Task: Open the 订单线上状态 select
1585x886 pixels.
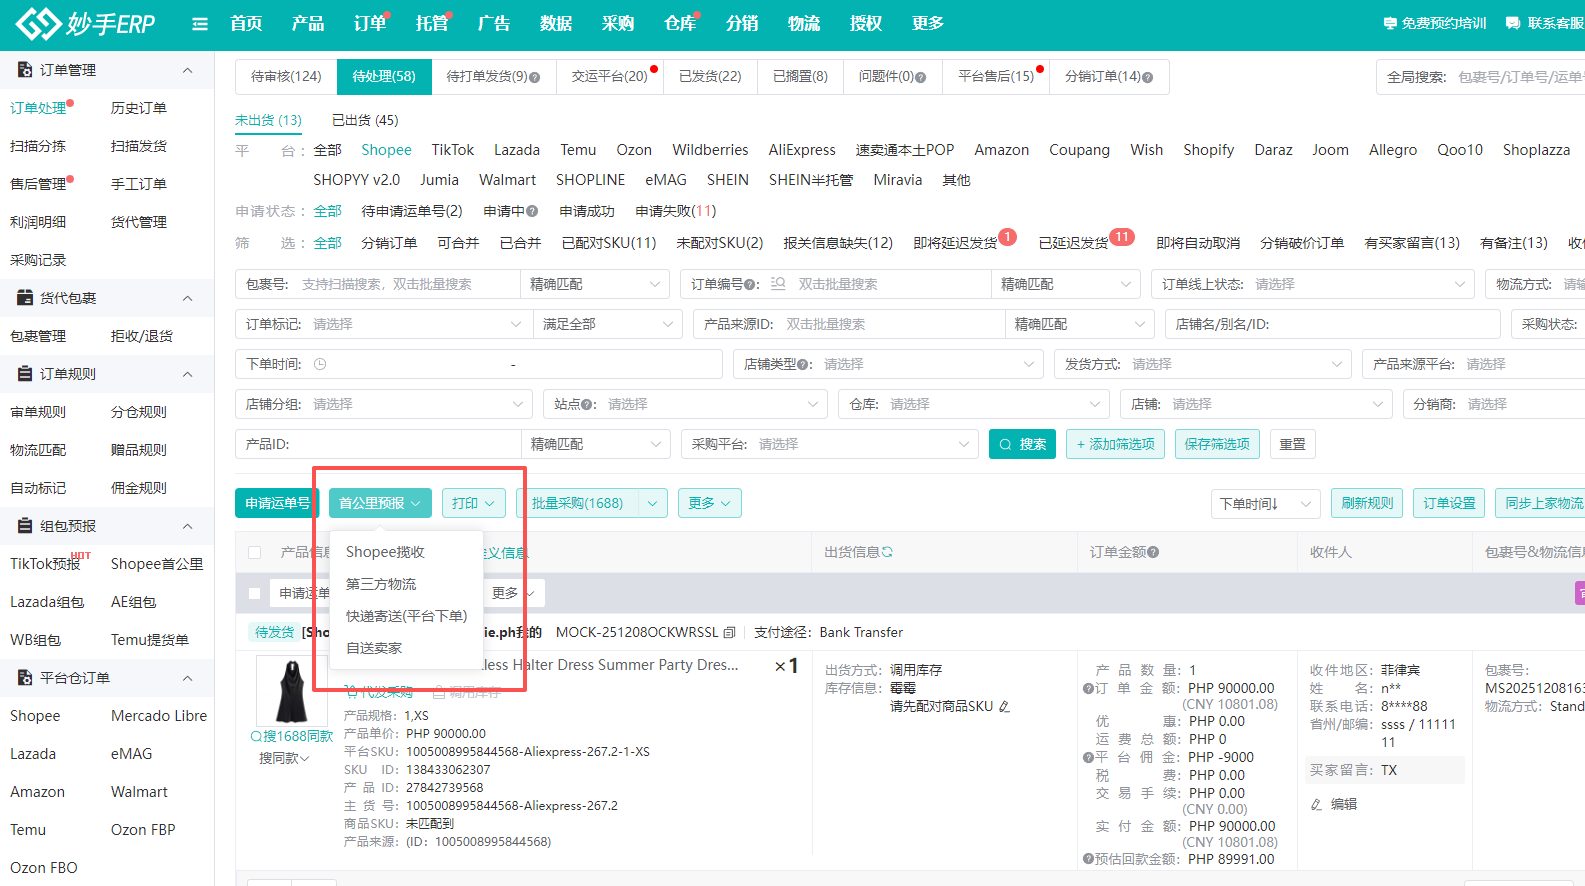Action: [x=1313, y=284]
